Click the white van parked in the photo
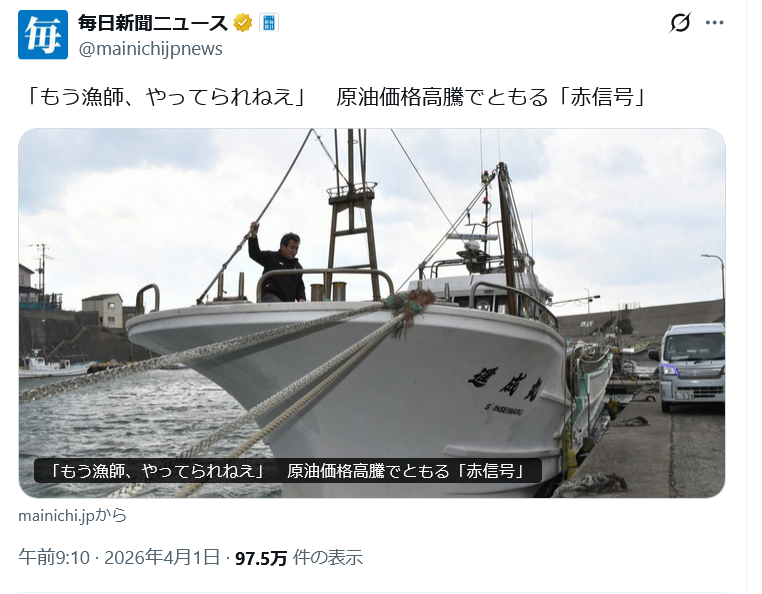The height and width of the screenshot is (594, 762). (x=688, y=367)
